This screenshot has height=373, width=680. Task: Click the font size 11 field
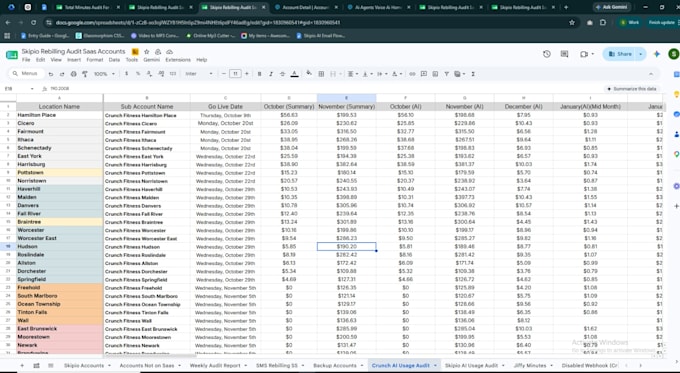click(x=235, y=74)
